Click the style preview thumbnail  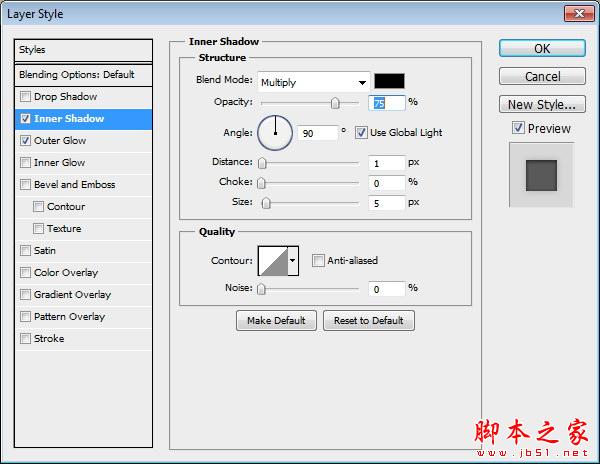541,175
